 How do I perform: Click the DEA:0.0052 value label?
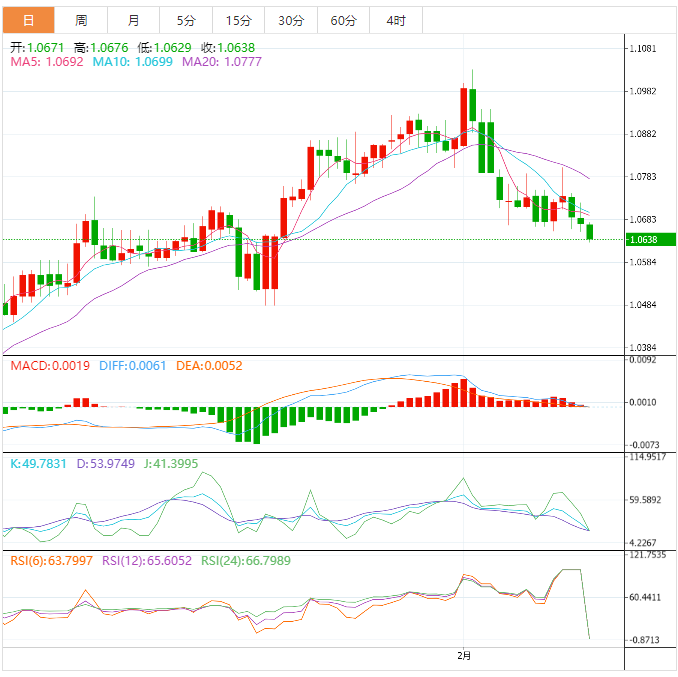click(x=209, y=366)
